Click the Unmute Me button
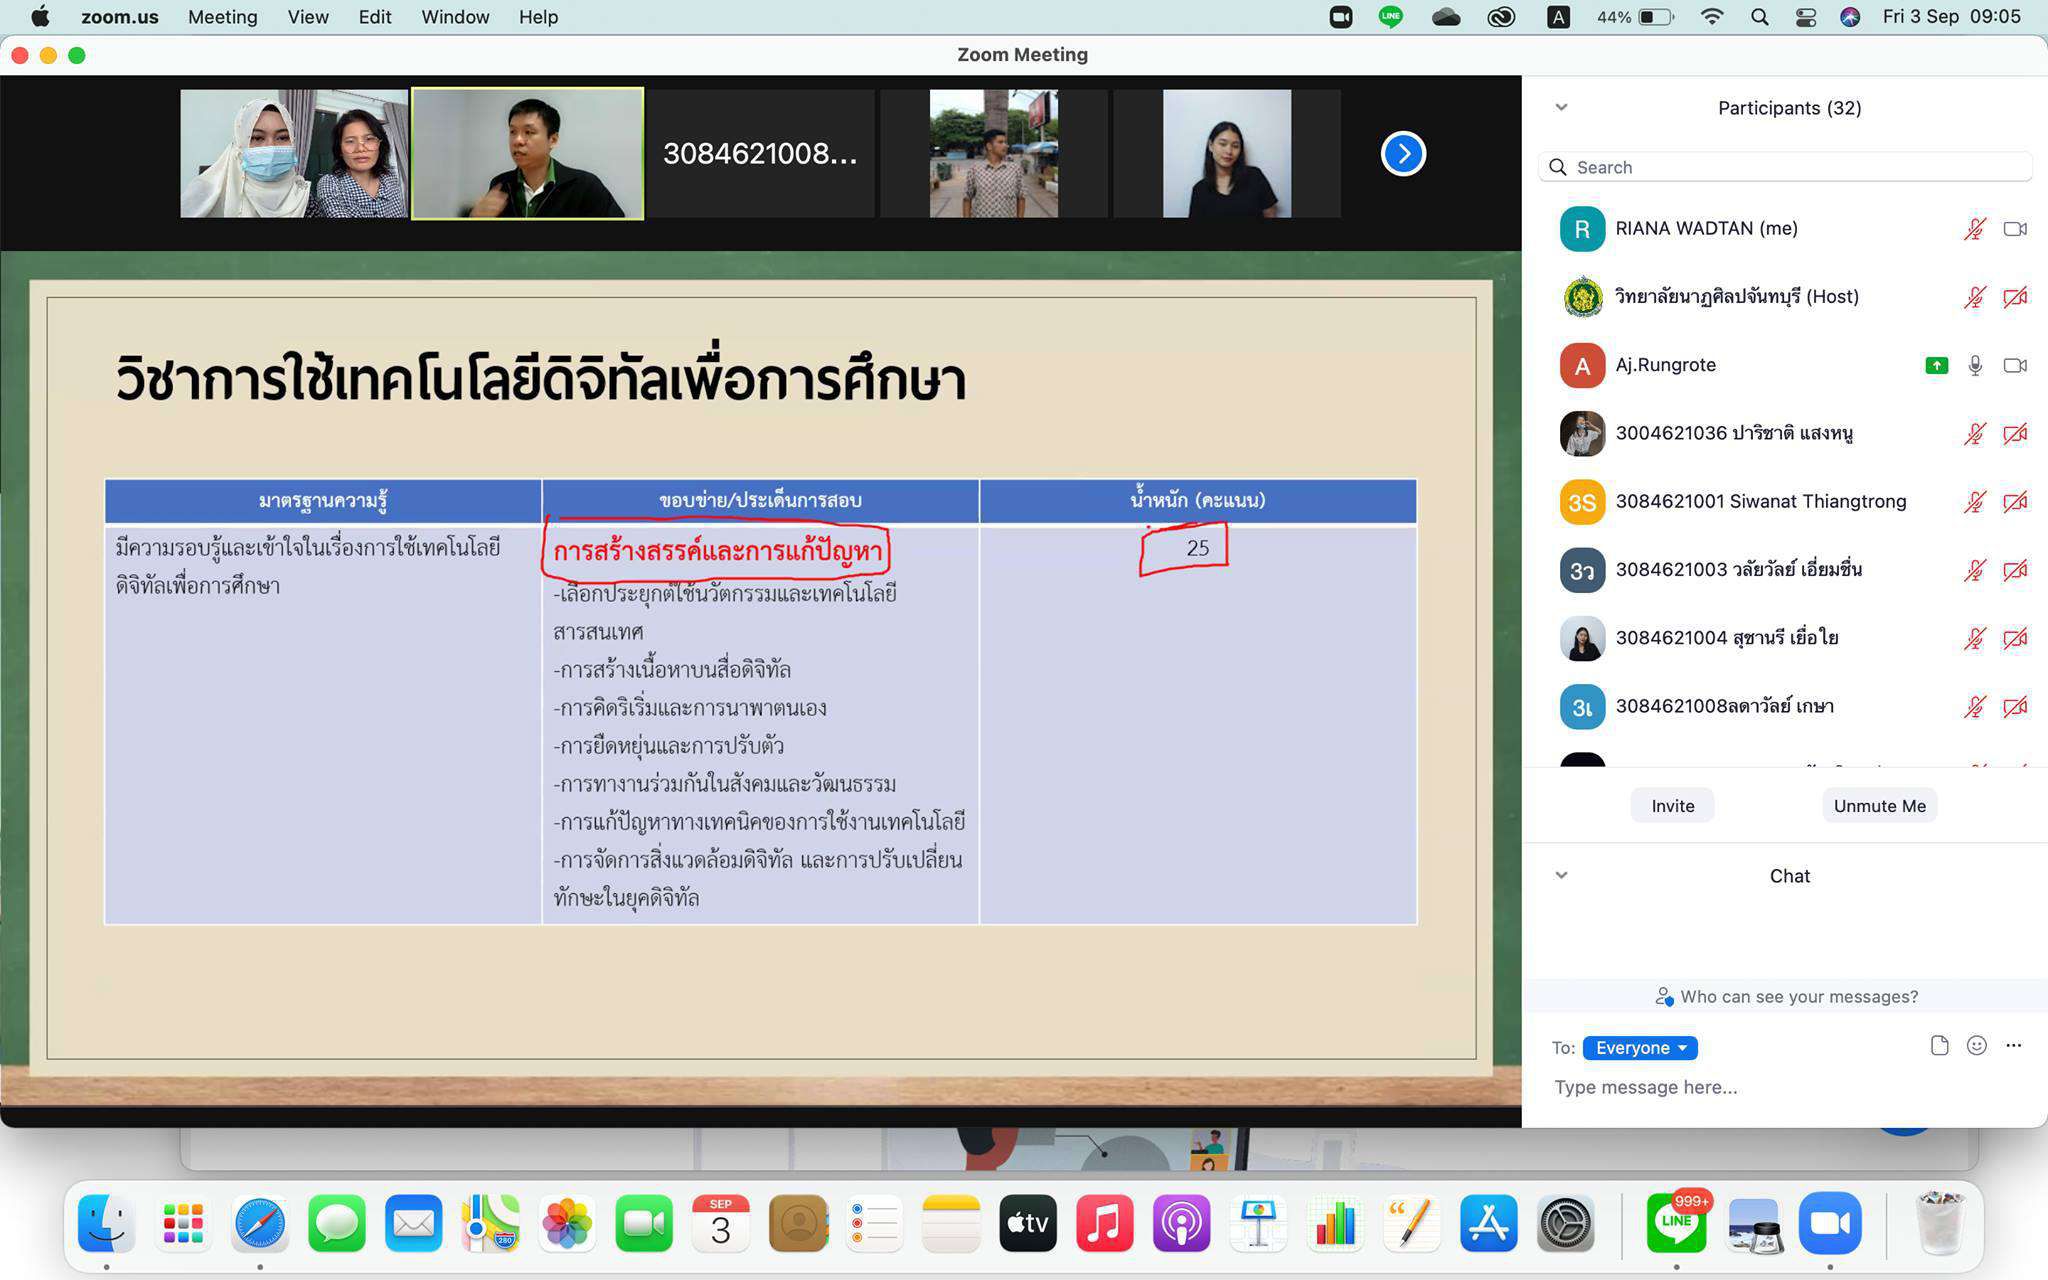2048x1280 pixels. coord(1879,806)
